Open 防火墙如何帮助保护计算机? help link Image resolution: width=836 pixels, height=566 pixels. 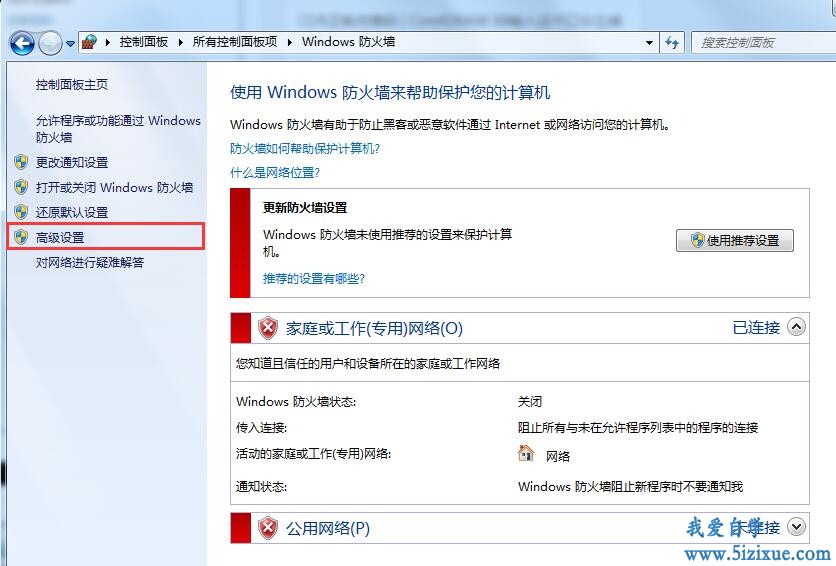(x=305, y=149)
